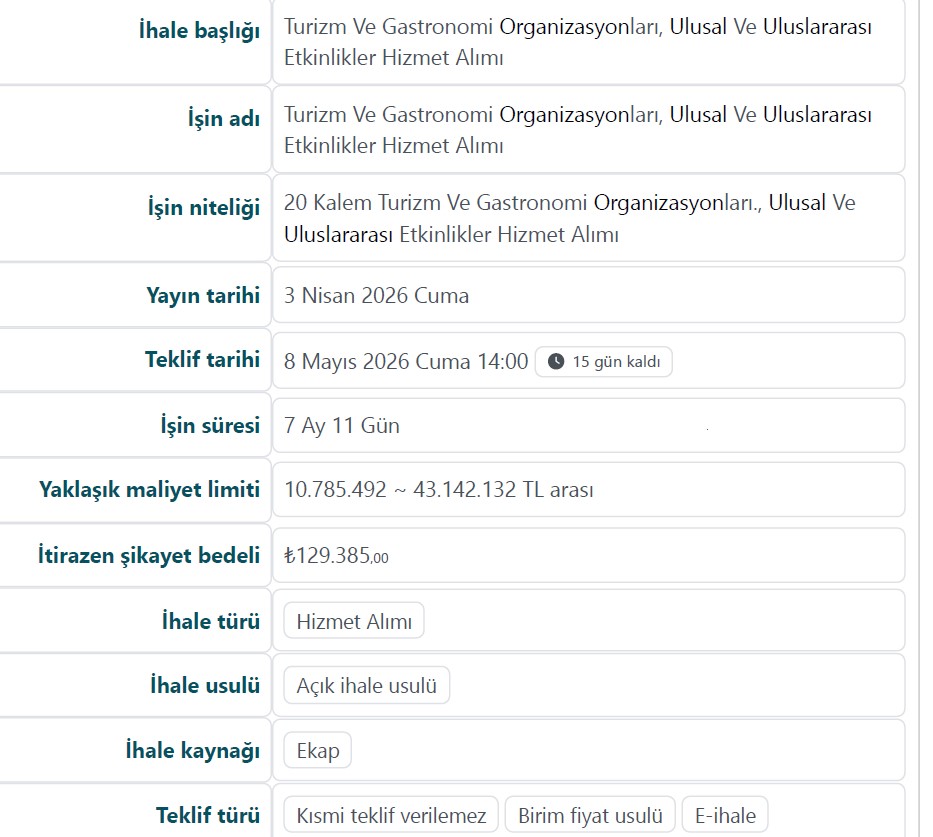Click the 20 Kalem İşin niteliği description
933x837 pixels.
(x=569, y=218)
